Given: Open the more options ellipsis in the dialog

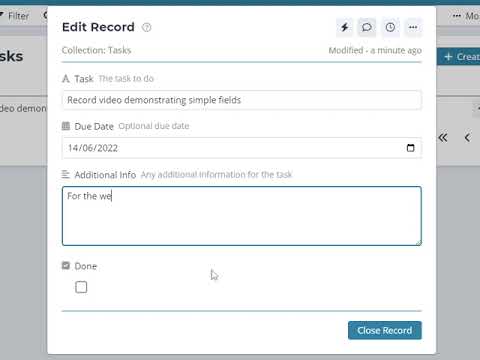Looking at the screenshot, I should click(413, 27).
